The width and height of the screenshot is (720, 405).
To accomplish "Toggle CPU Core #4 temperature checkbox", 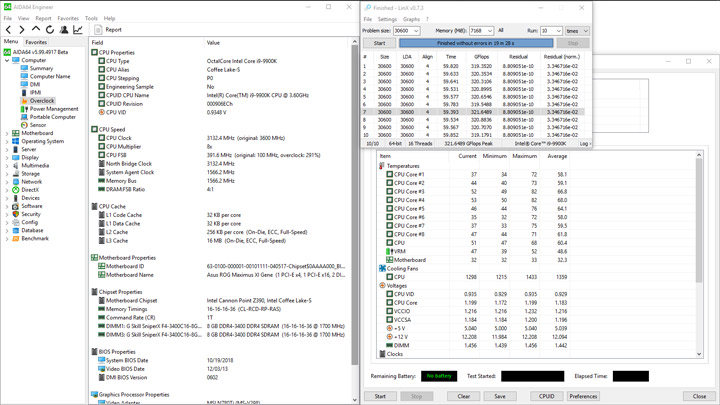I will tap(389, 200).
